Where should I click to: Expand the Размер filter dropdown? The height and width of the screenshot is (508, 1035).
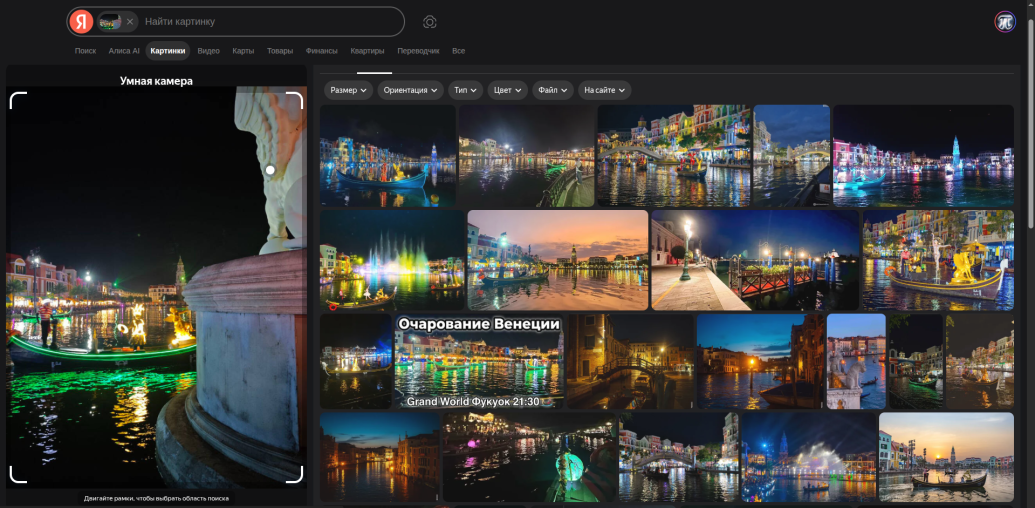coord(349,90)
